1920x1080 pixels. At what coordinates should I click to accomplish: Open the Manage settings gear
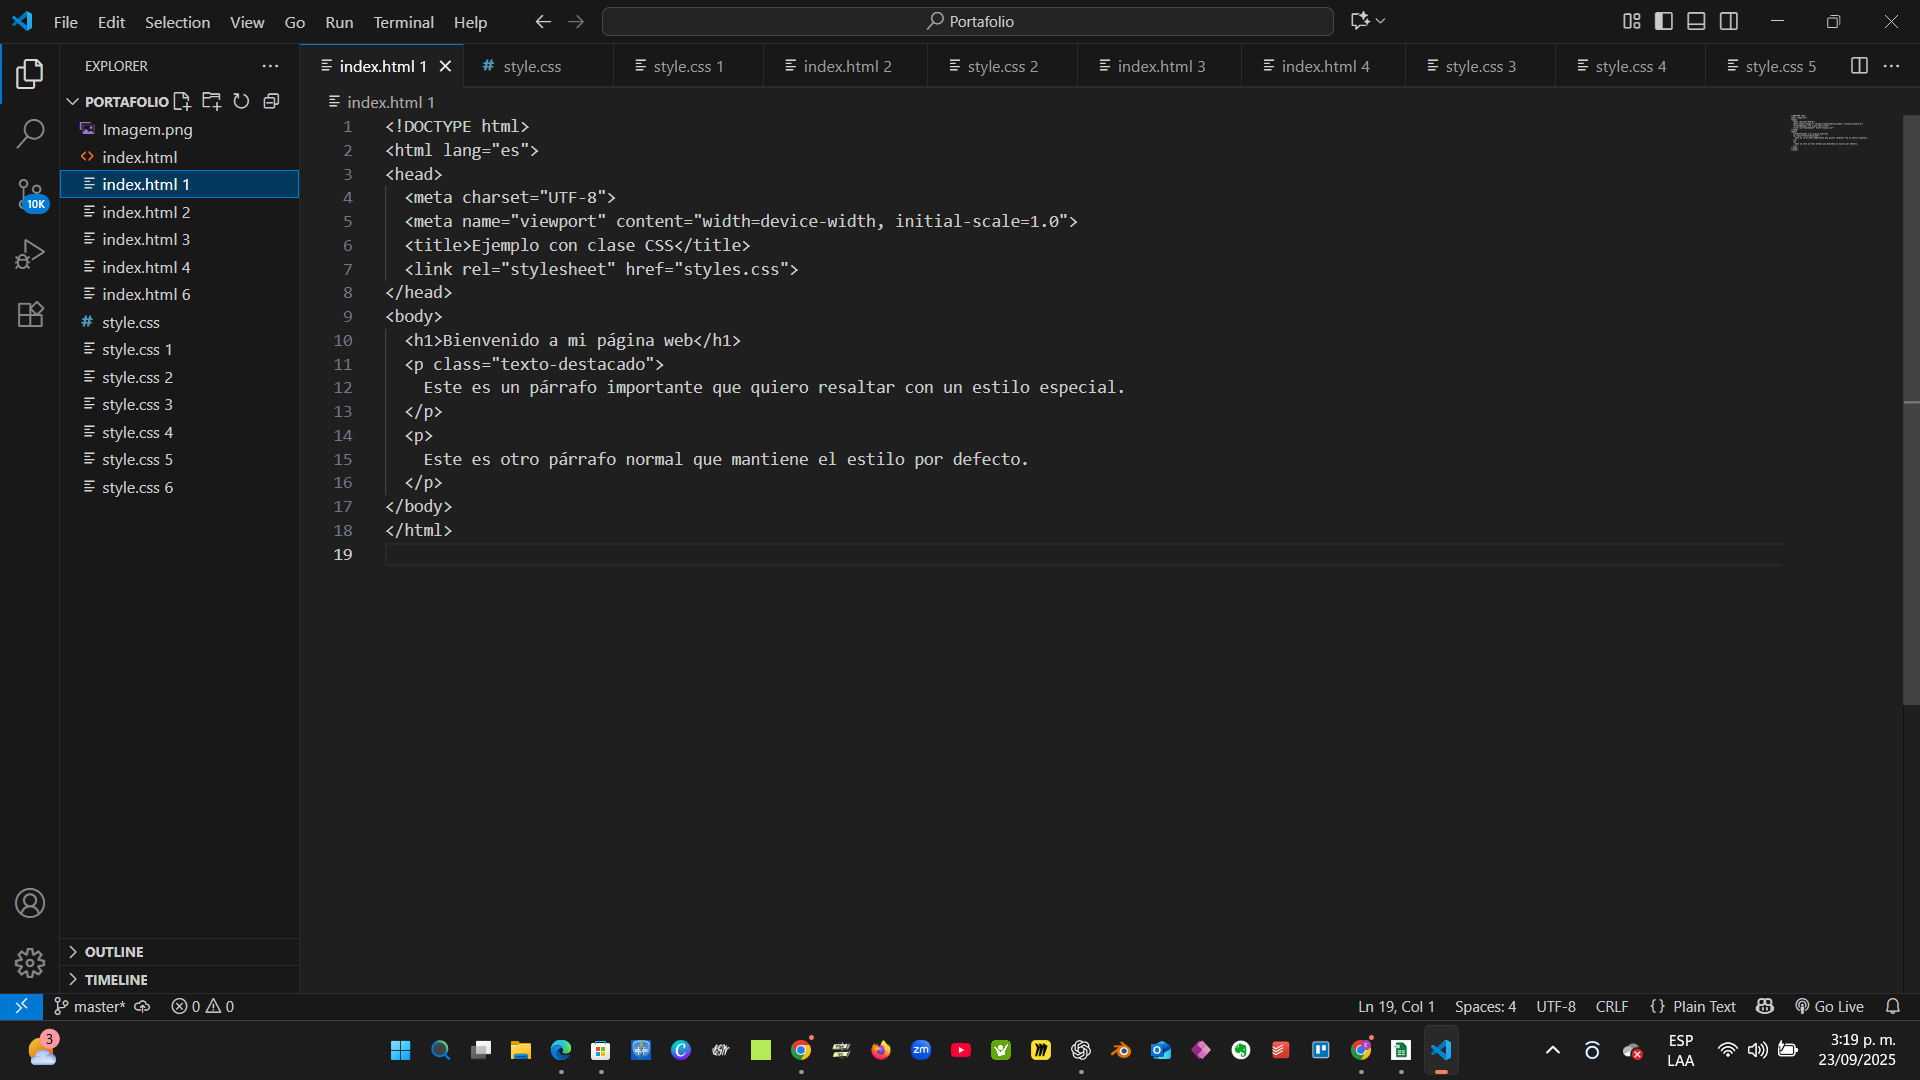tap(30, 963)
